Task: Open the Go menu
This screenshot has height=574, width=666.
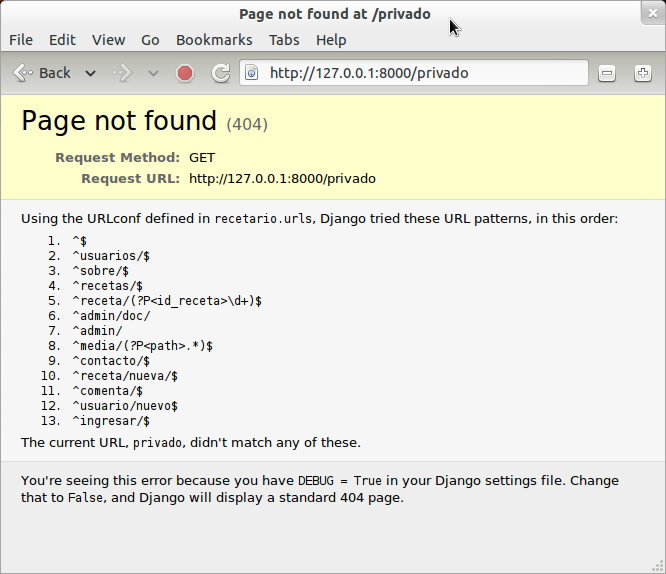Action: (150, 40)
